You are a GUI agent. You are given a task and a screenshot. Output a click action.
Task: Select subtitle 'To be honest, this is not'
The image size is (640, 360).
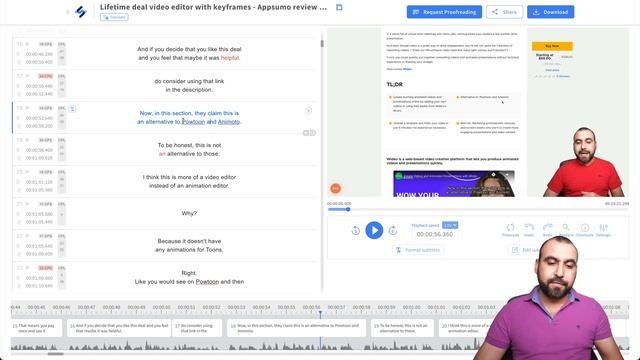pos(189,149)
